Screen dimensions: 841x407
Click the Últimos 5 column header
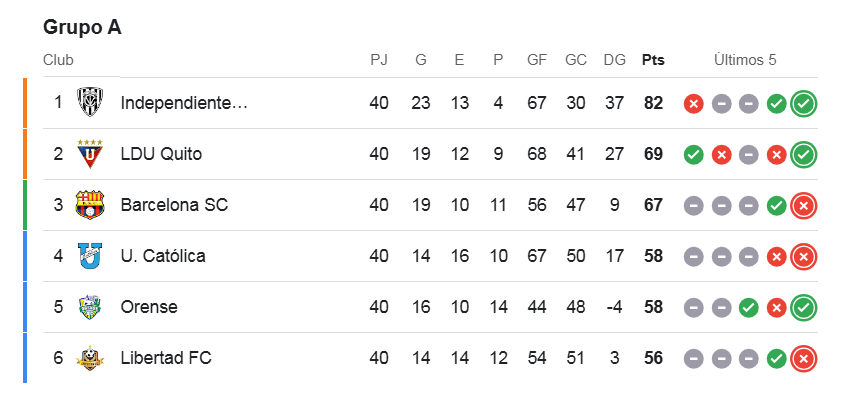tap(745, 60)
